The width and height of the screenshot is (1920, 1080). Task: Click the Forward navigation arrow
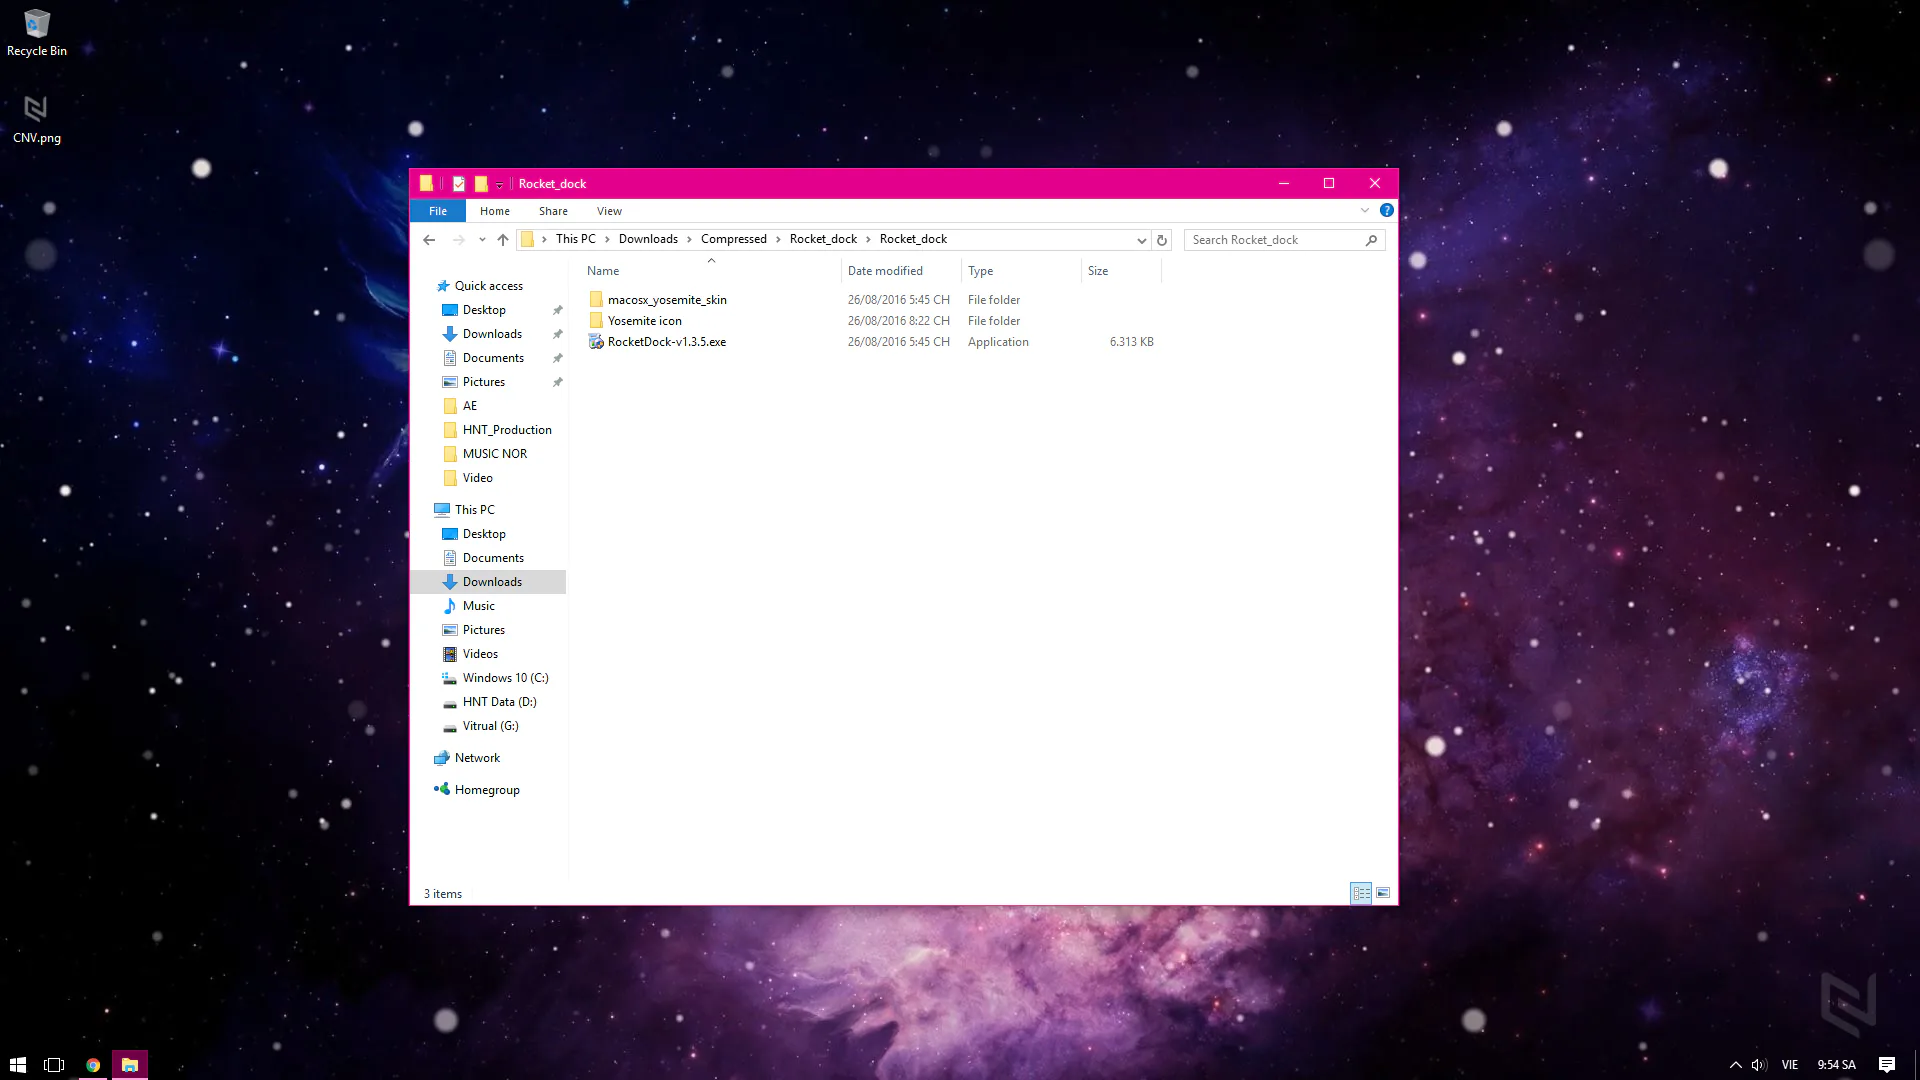(x=458, y=240)
